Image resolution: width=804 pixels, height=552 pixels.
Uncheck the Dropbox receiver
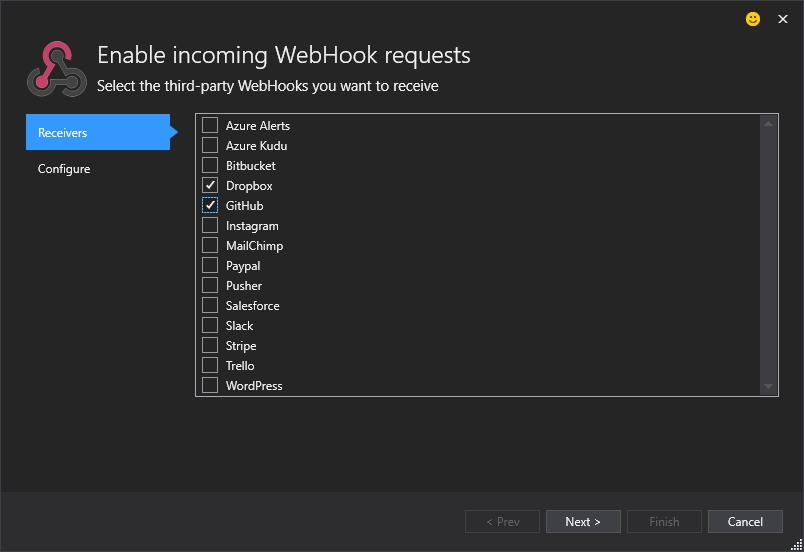click(210, 186)
